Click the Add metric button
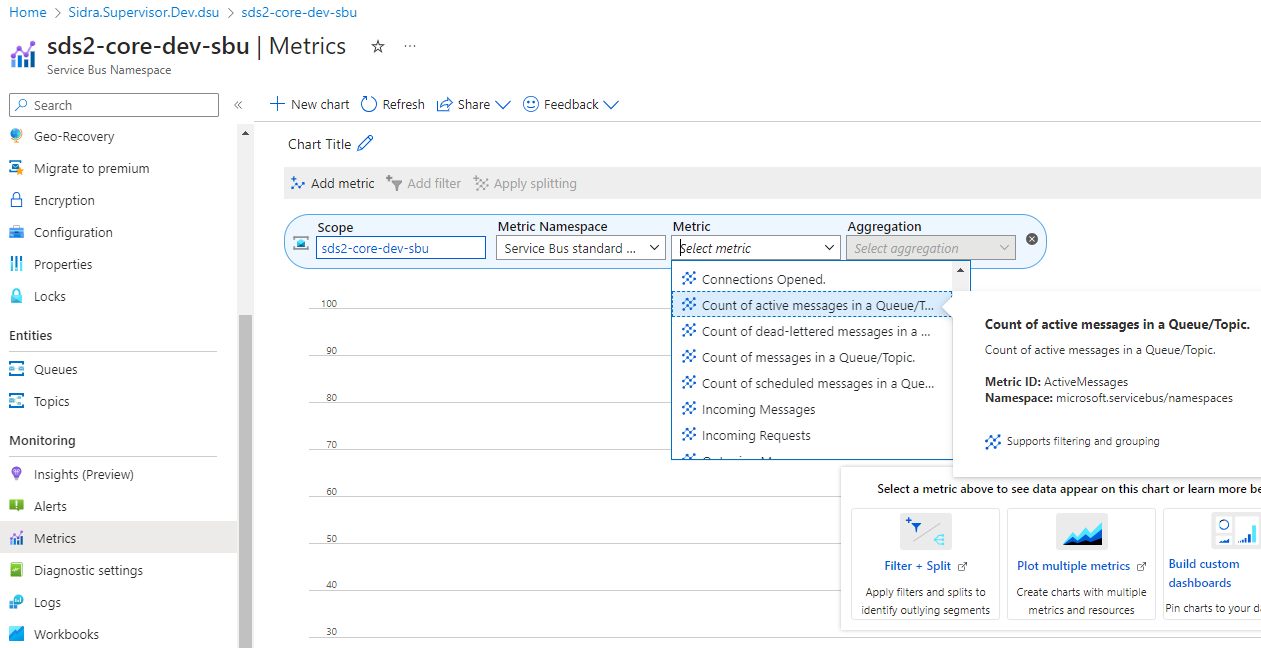This screenshot has width=1261, height=648. coord(333,183)
